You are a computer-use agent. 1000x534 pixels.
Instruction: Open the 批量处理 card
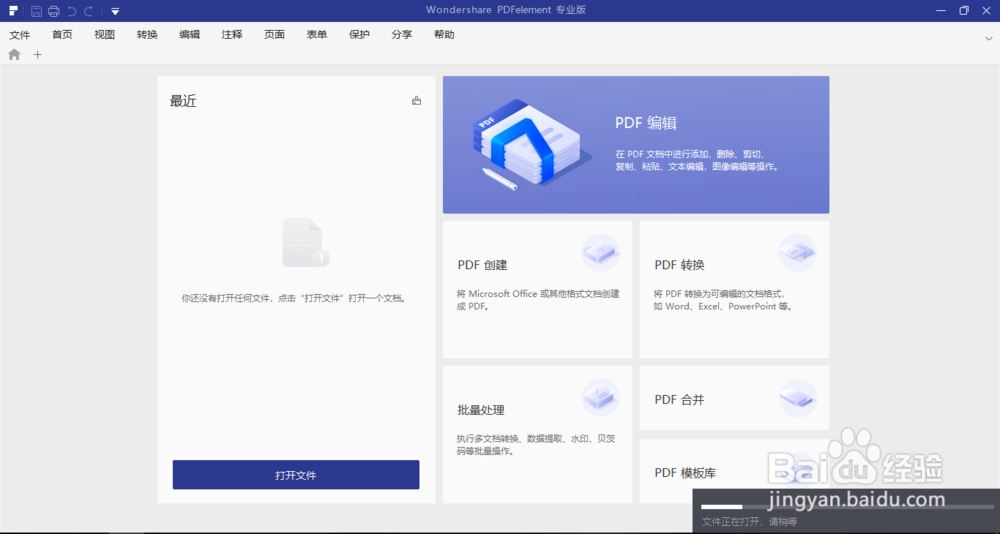[x=538, y=434]
